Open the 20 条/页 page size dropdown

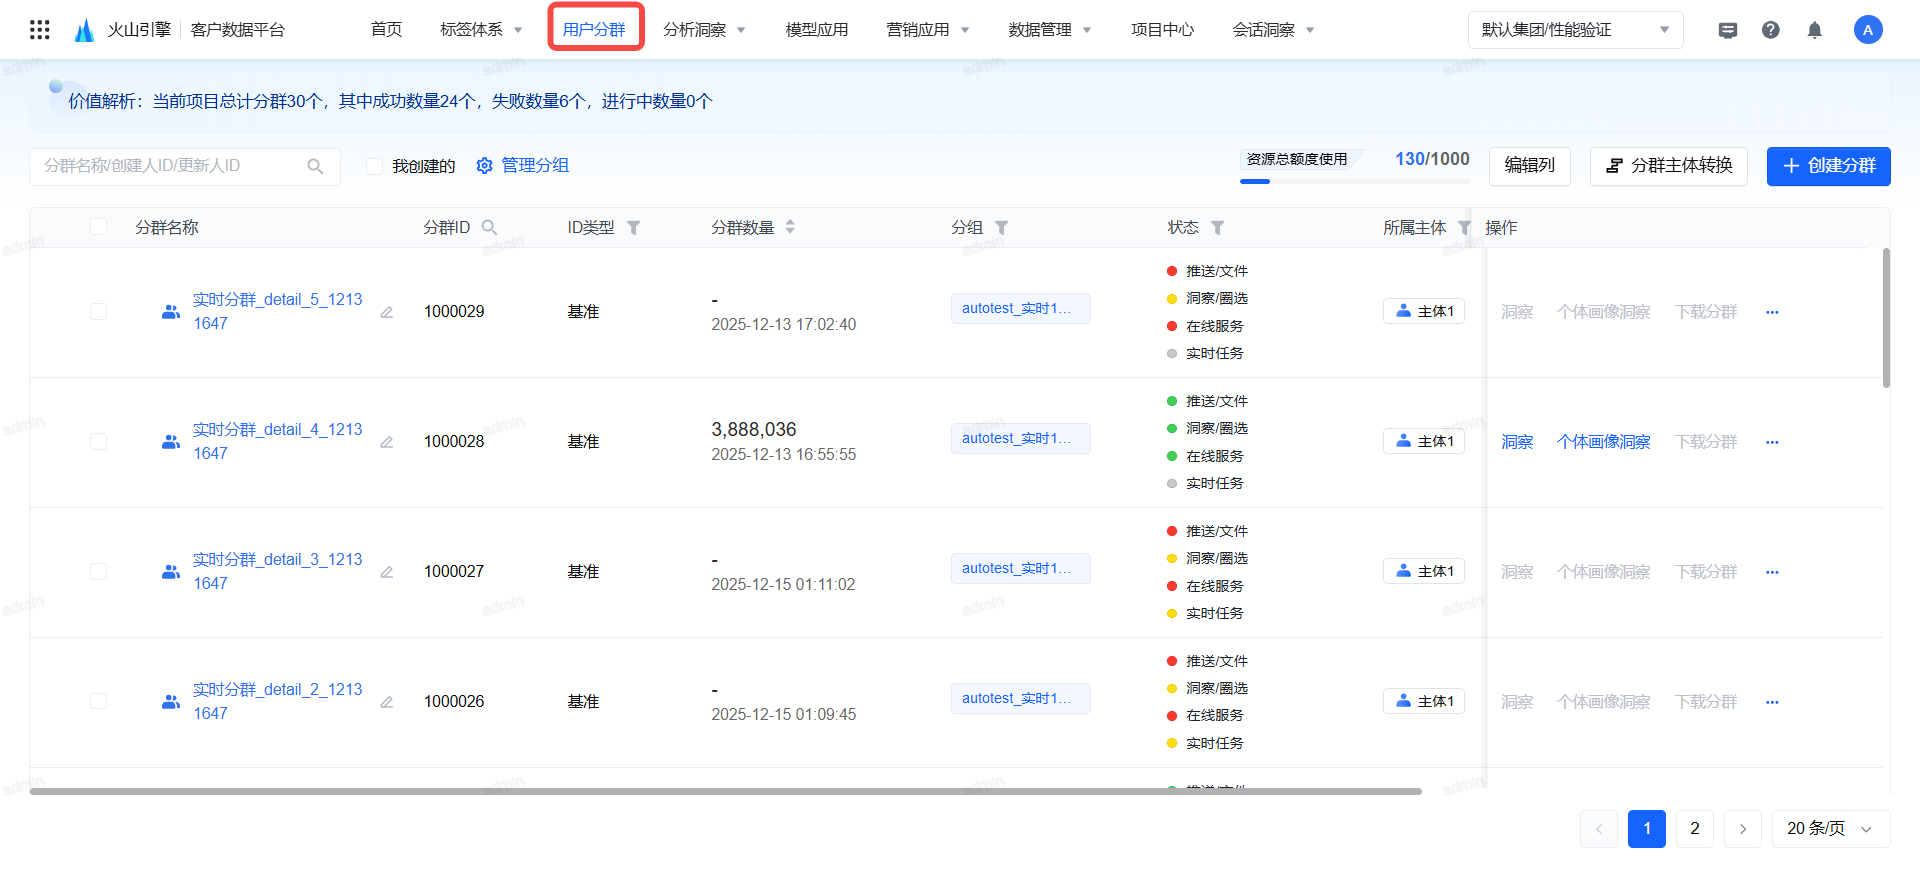[1829, 829]
